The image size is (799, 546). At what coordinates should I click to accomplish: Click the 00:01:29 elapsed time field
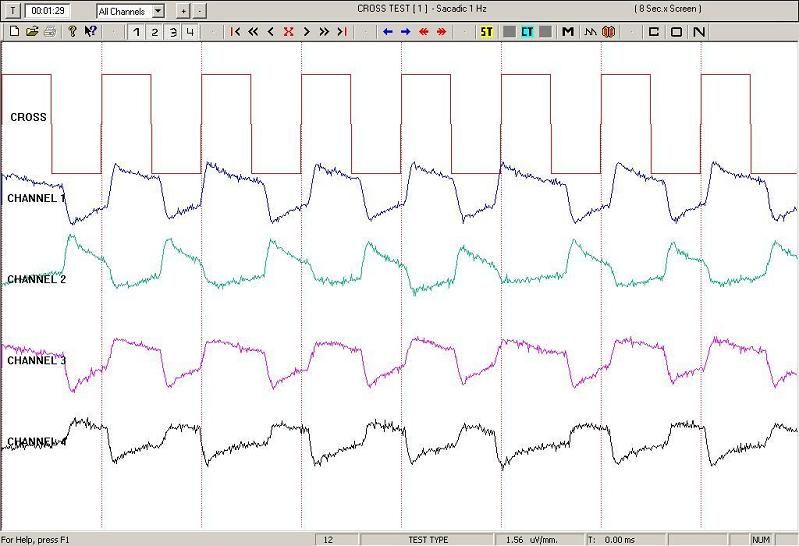tap(47, 11)
